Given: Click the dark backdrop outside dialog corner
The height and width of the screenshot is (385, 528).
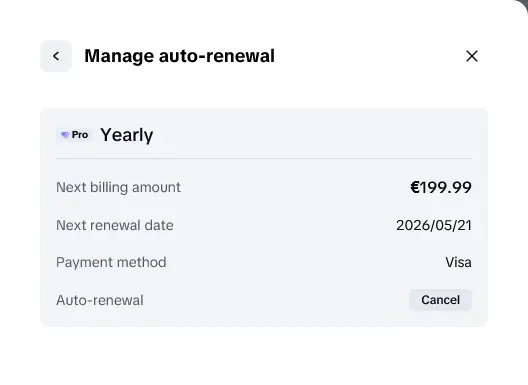Looking at the screenshot, I should [x=523, y=4].
